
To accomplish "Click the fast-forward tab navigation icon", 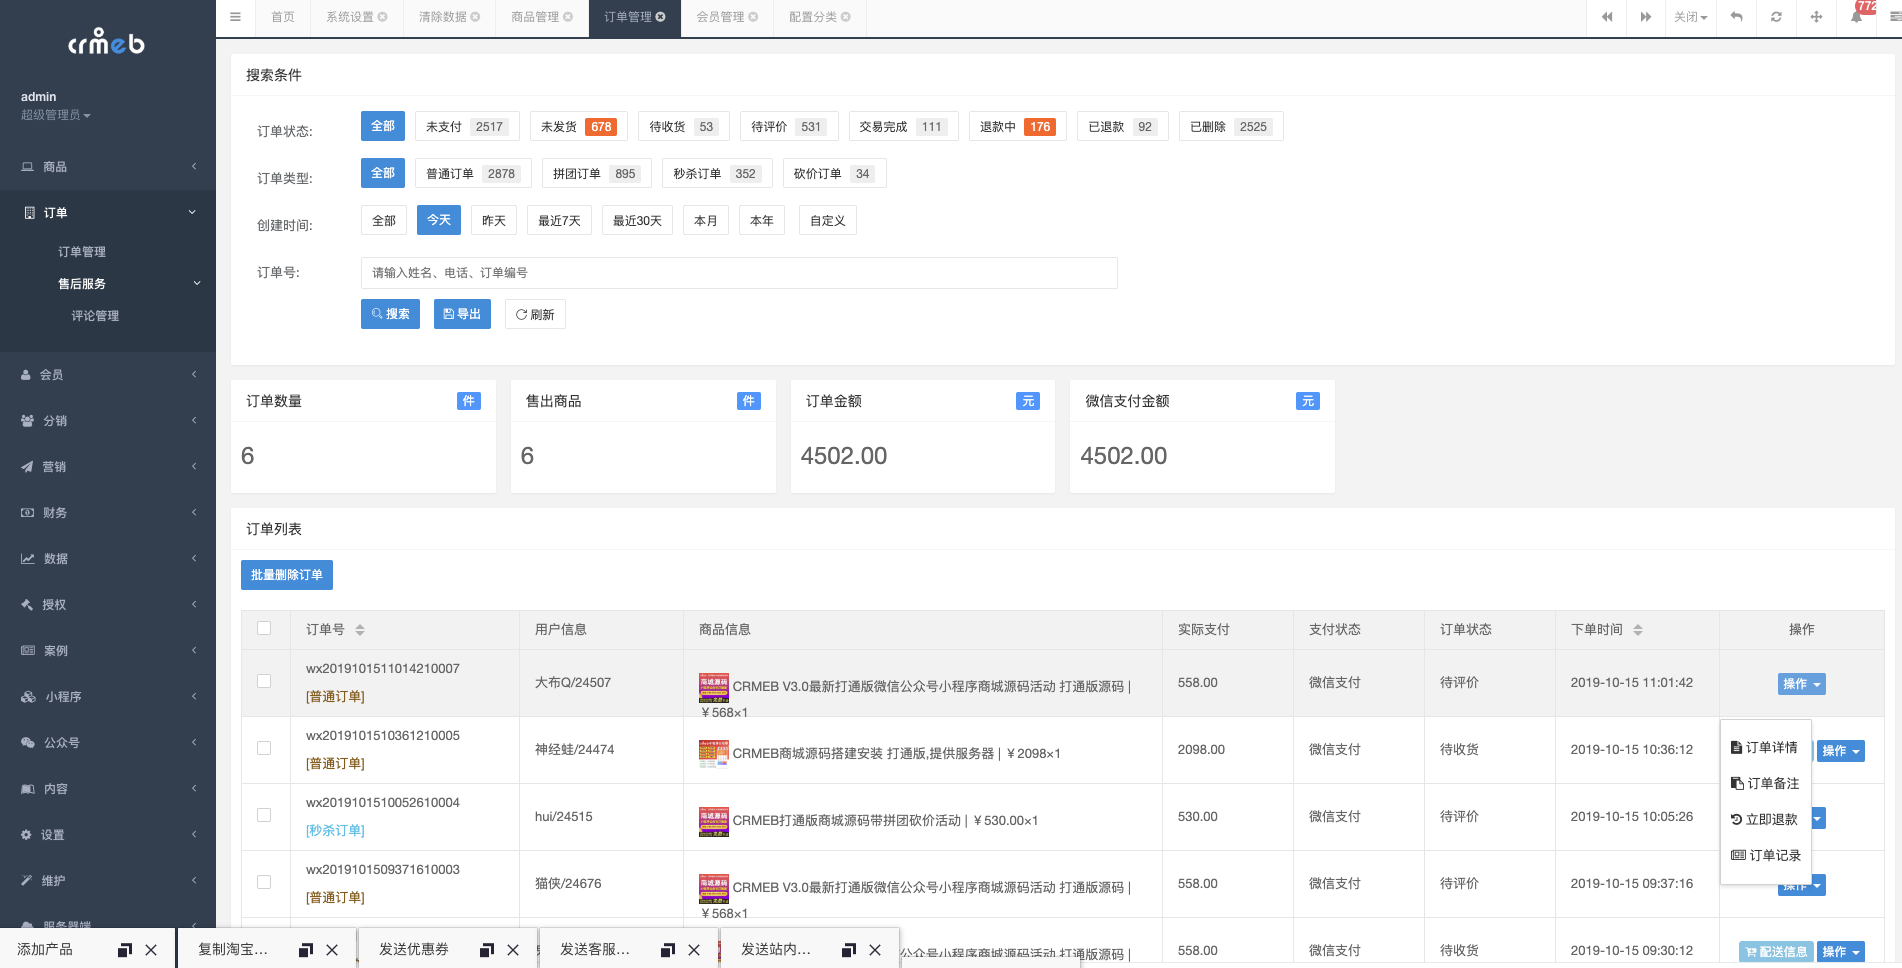I will tap(1646, 17).
